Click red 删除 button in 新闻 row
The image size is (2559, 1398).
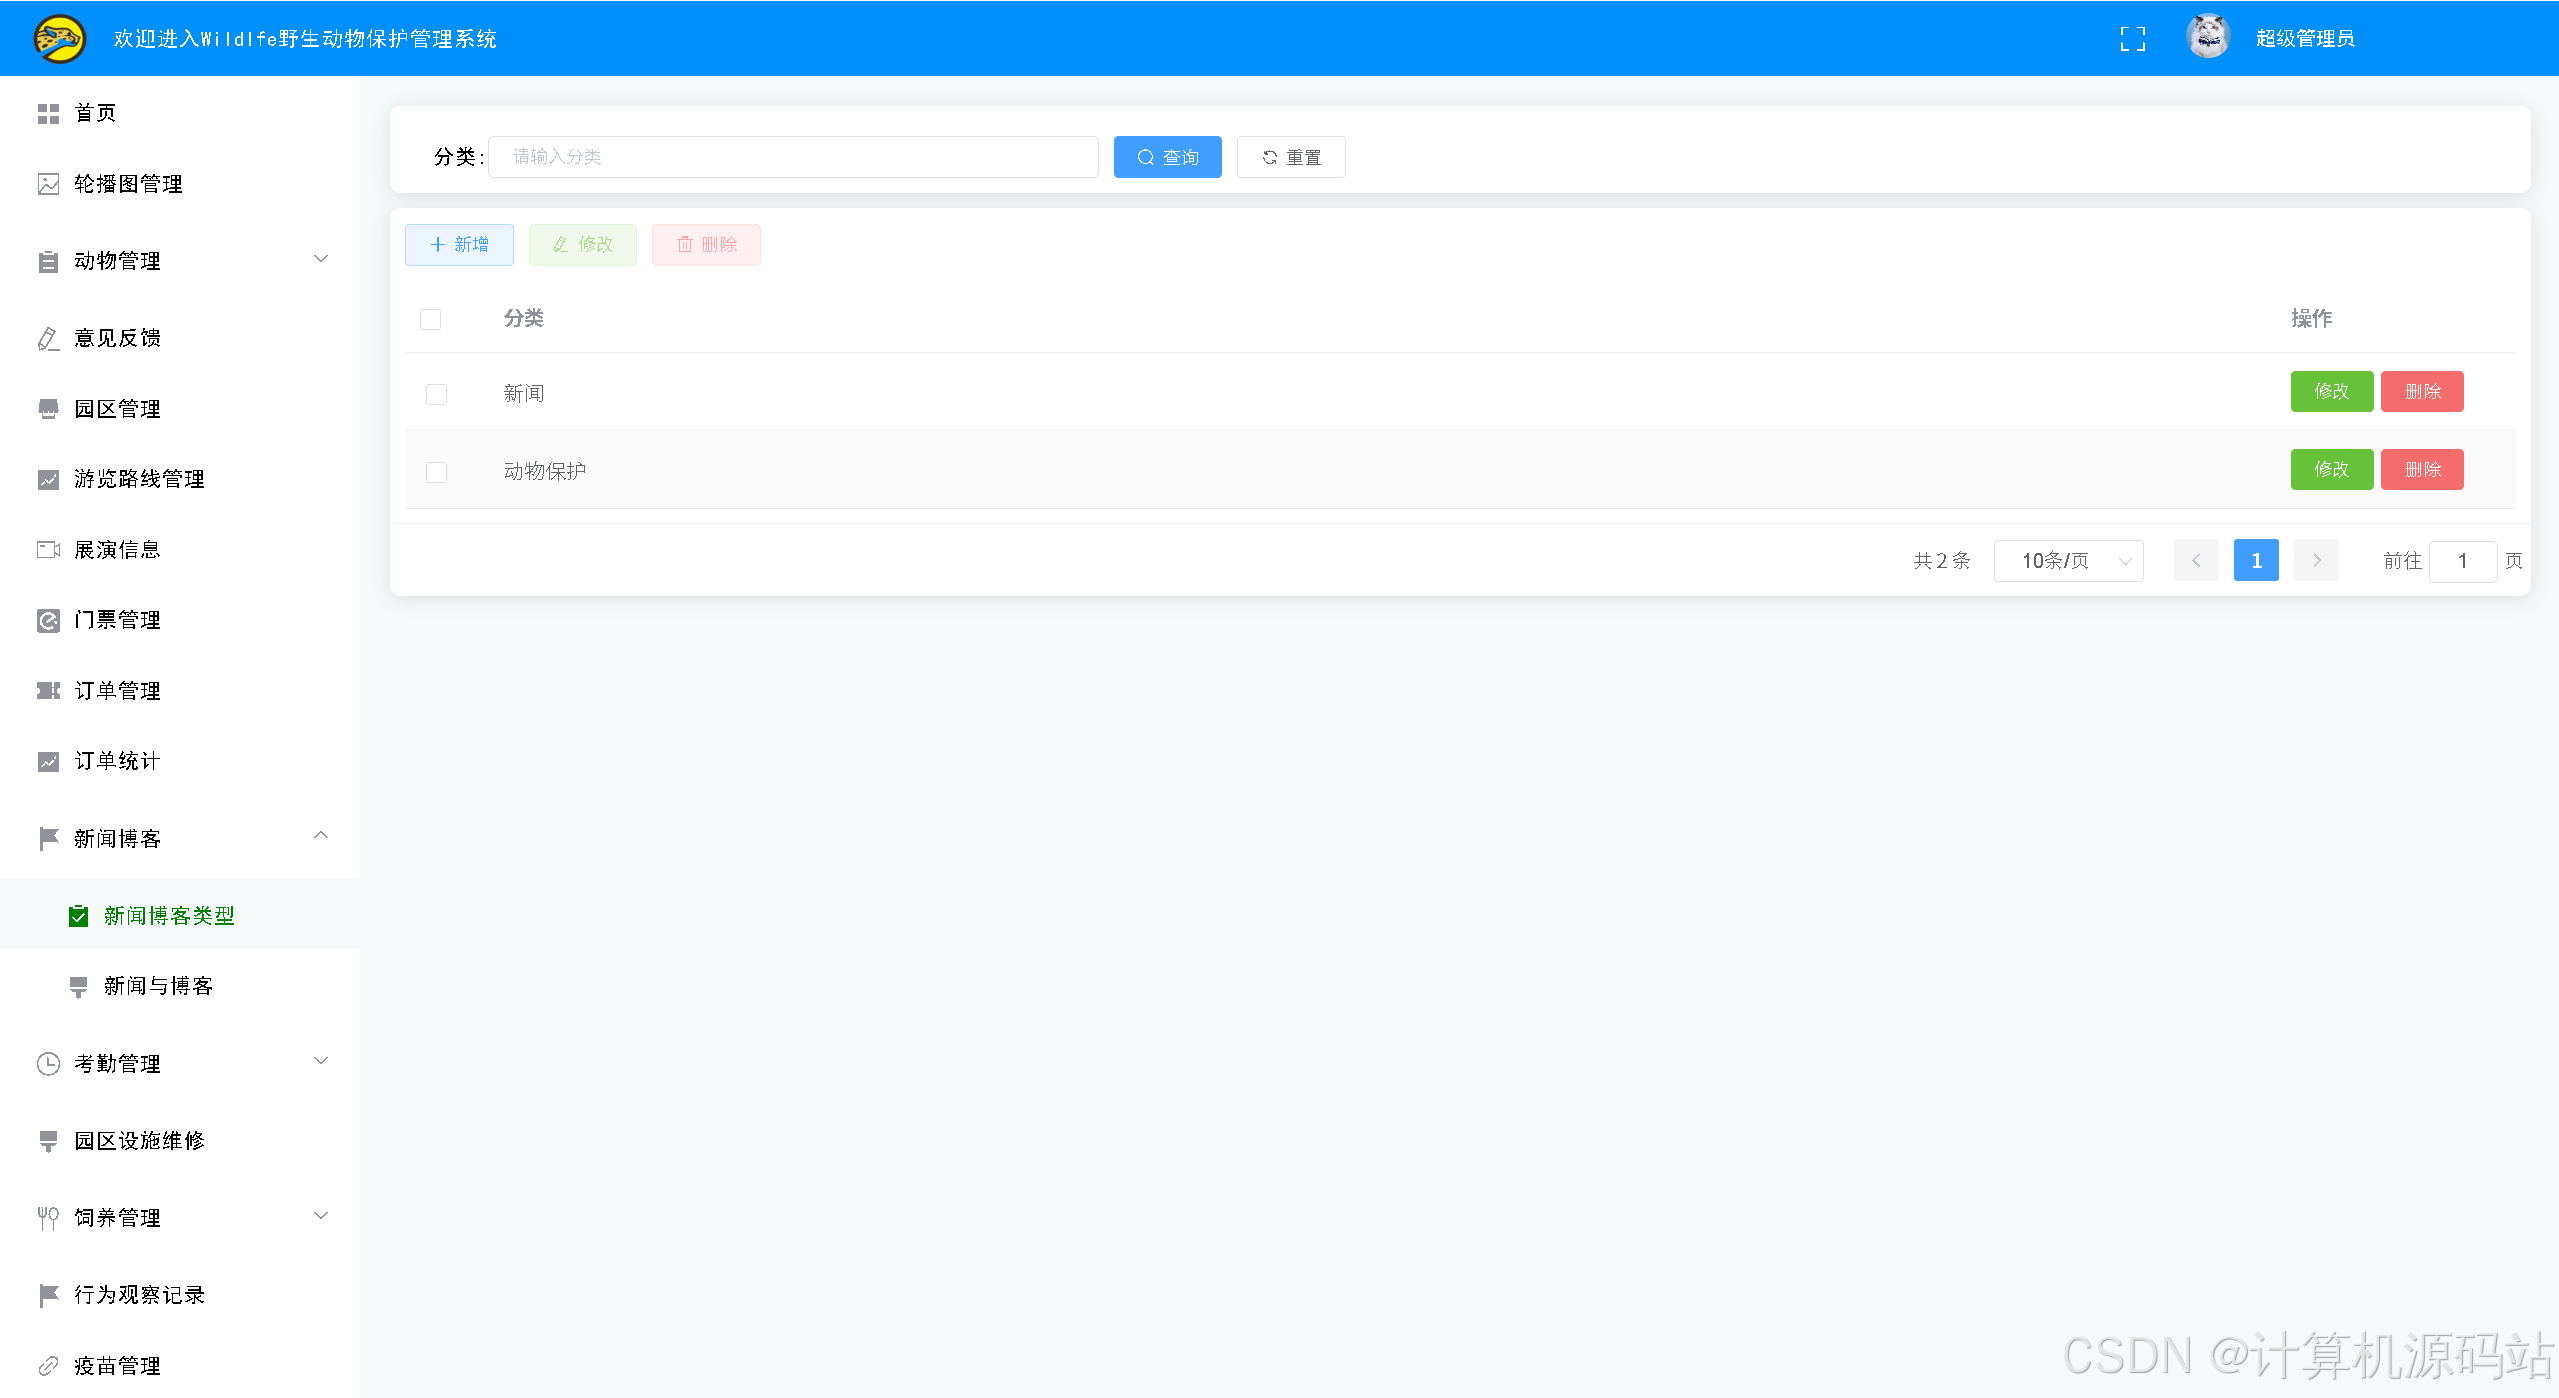click(2422, 392)
